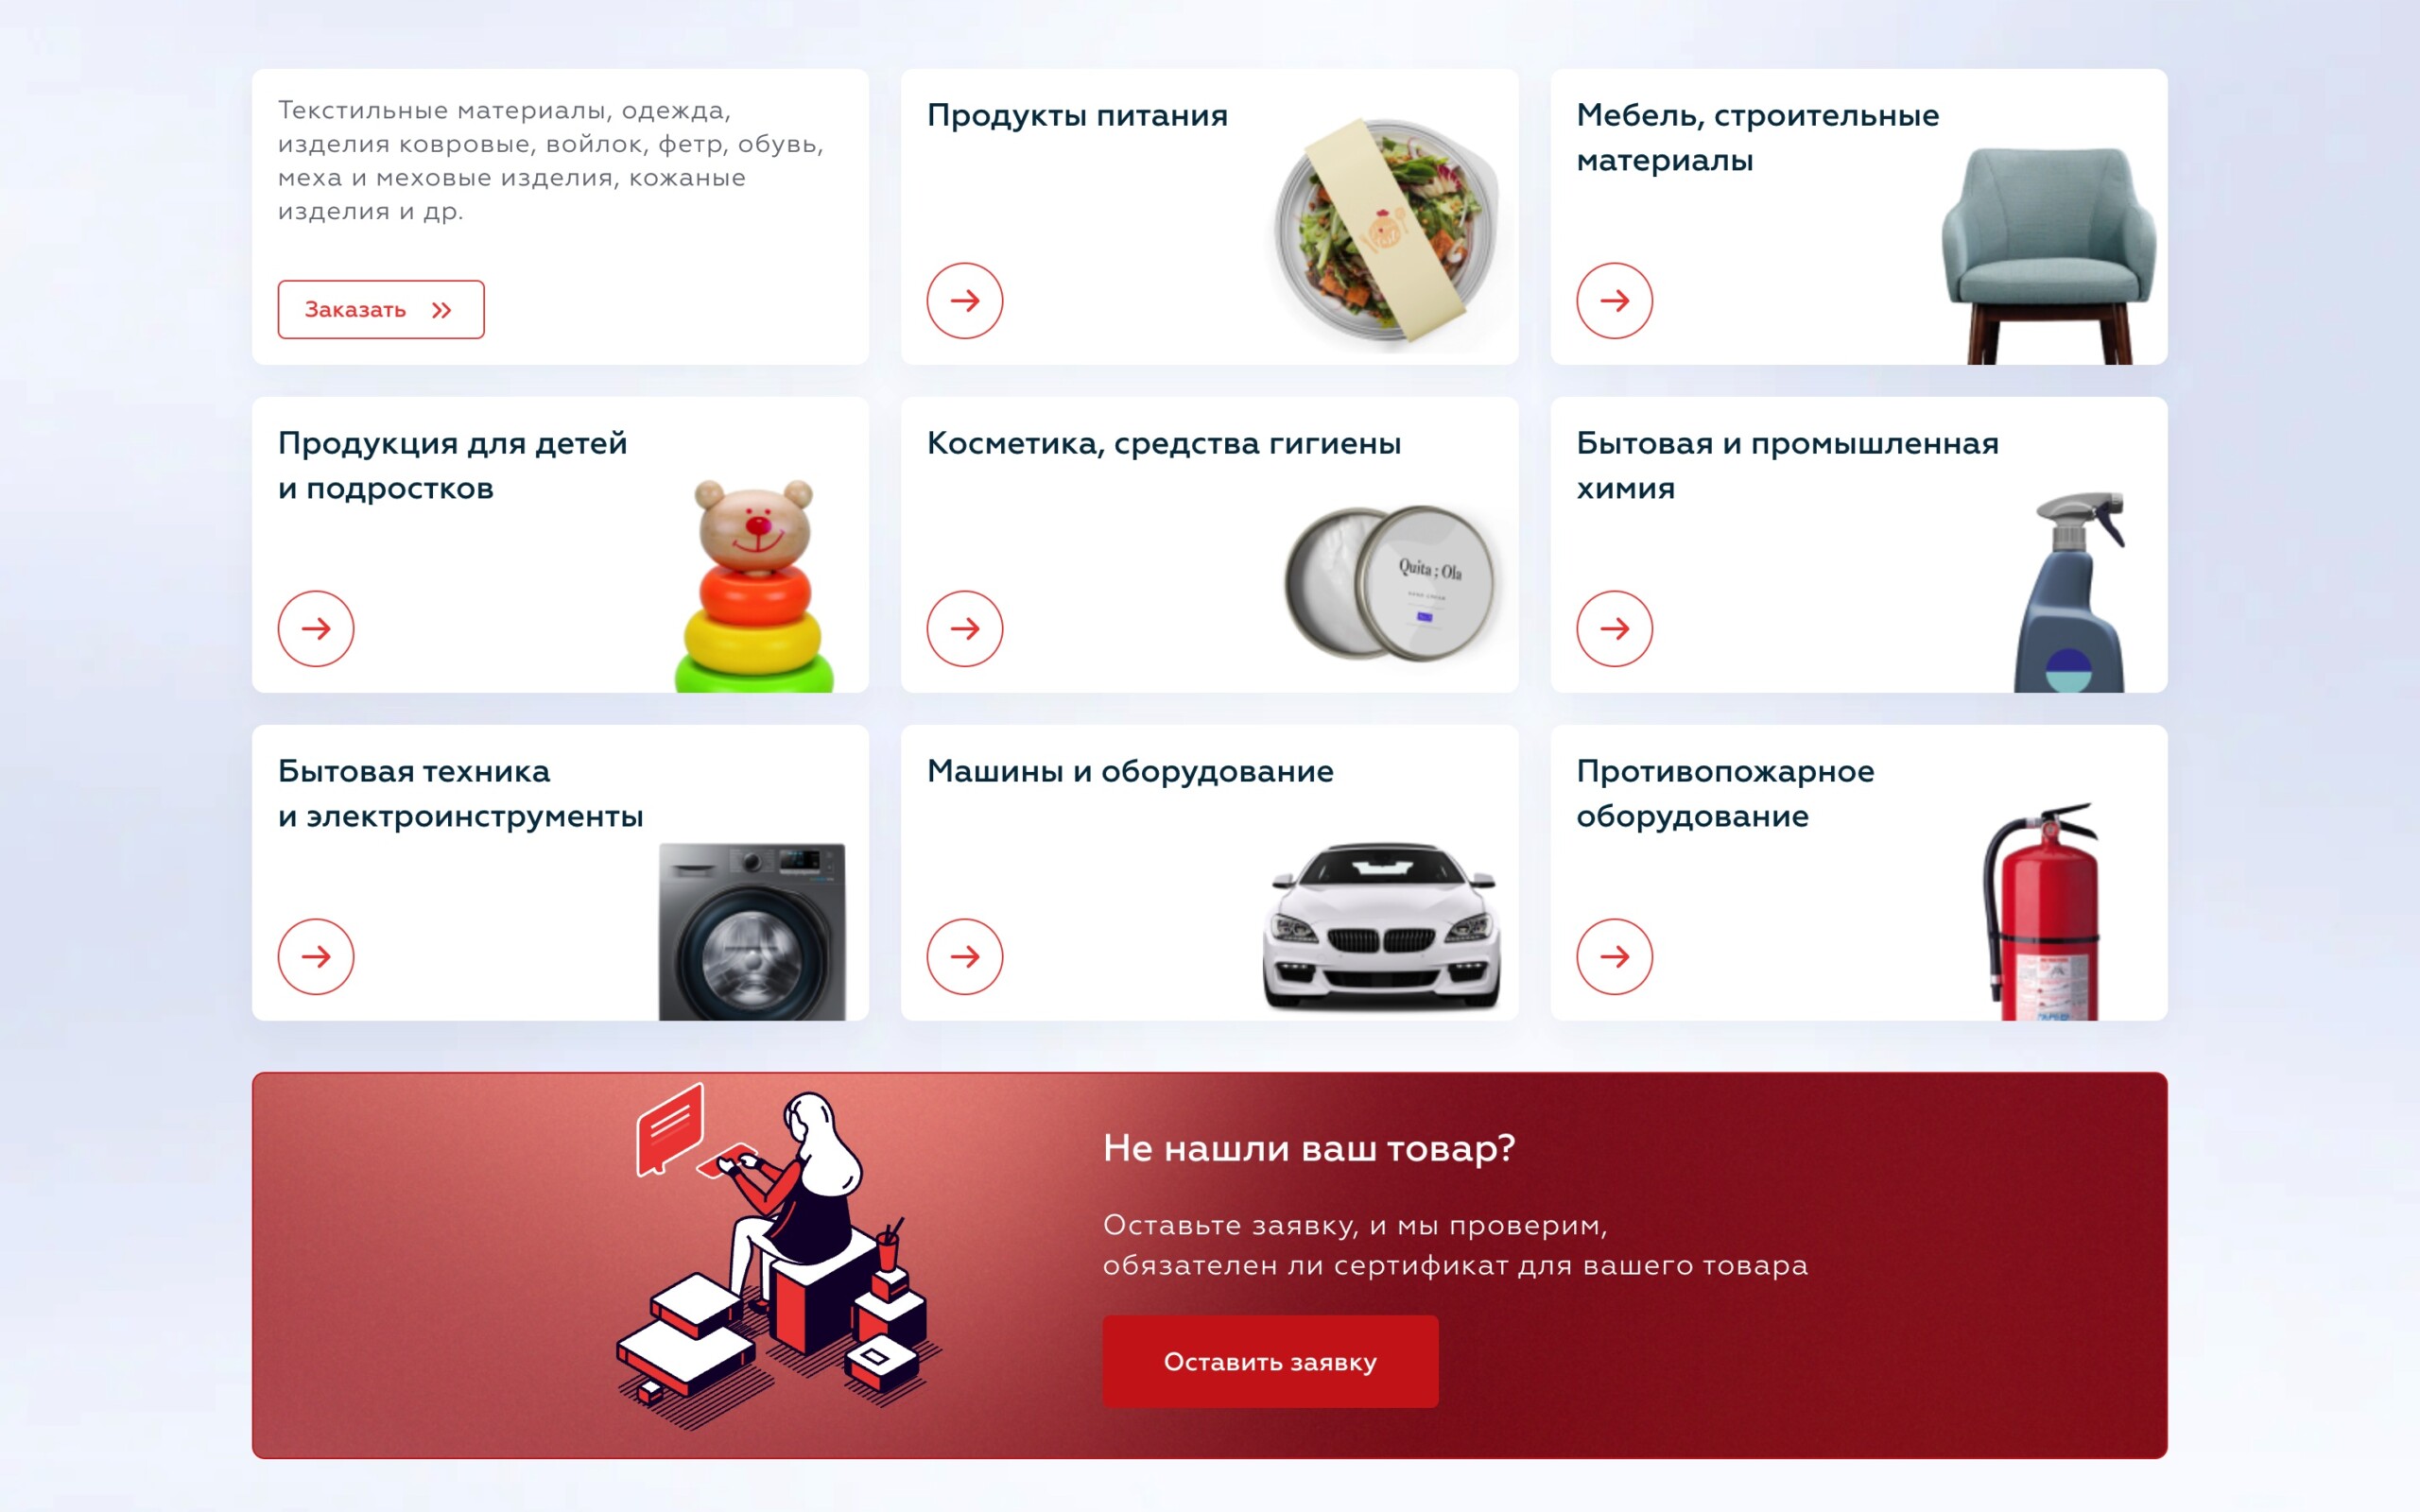Screen dimensions: 2420x1512
Task: Open the arrow in Косметика, средства гигиены card
Action: click(x=964, y=628)
